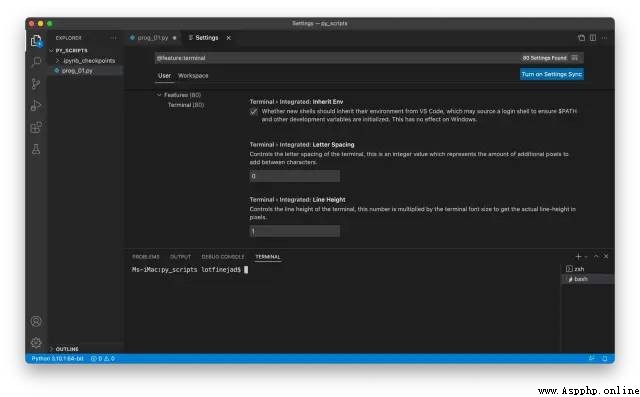640x397 pixels.
Task: Select Terminal in settings table of contents
Action: [186, 105]
